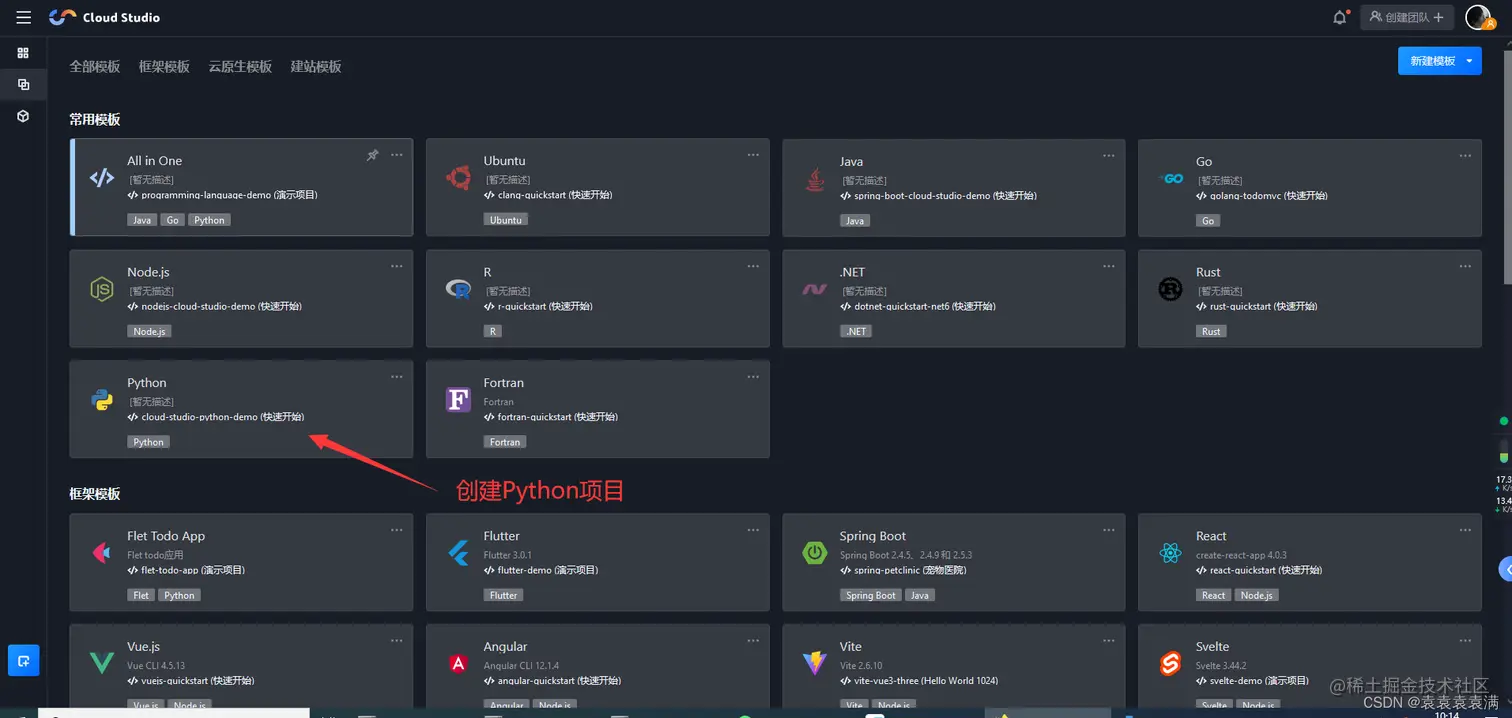Switch to the 全部模板 tab
Image resolution: width=1512 pixels, height=718 pixels.
[x=95, y=67]
